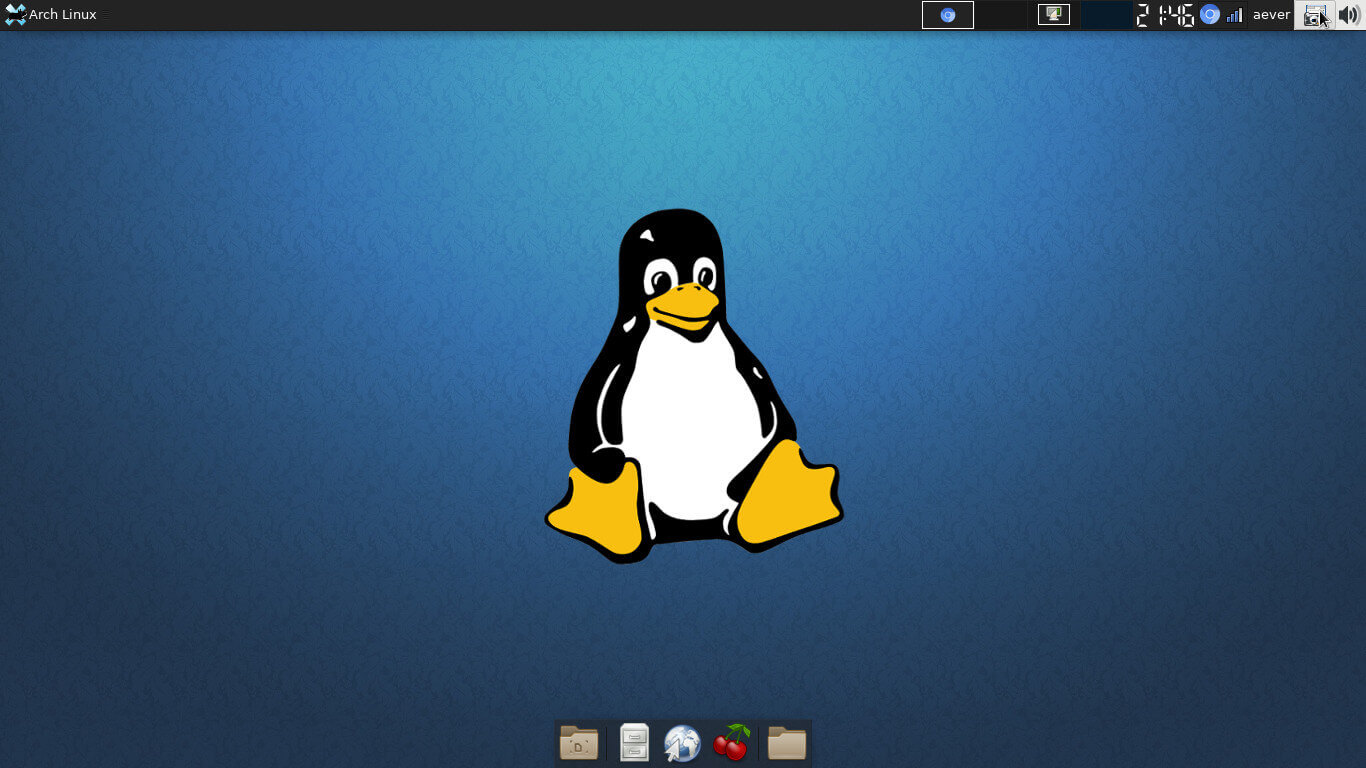Open the home folder from dock
The image size is (1366, 768).
(579, 743)
